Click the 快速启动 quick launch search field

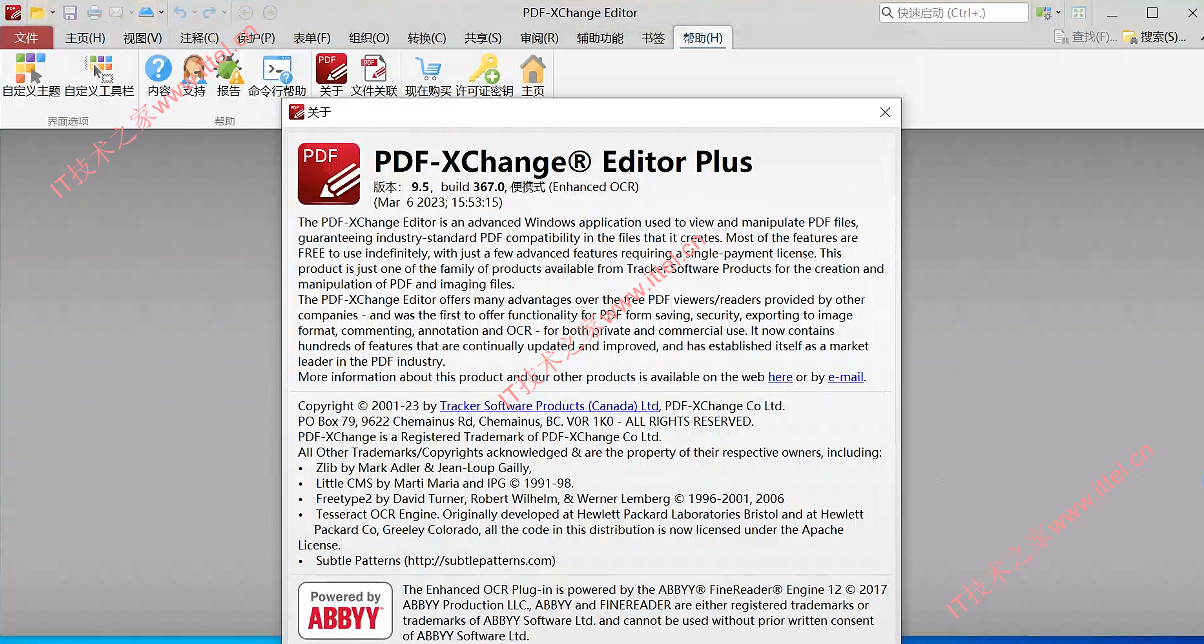(x=954, y=13)
